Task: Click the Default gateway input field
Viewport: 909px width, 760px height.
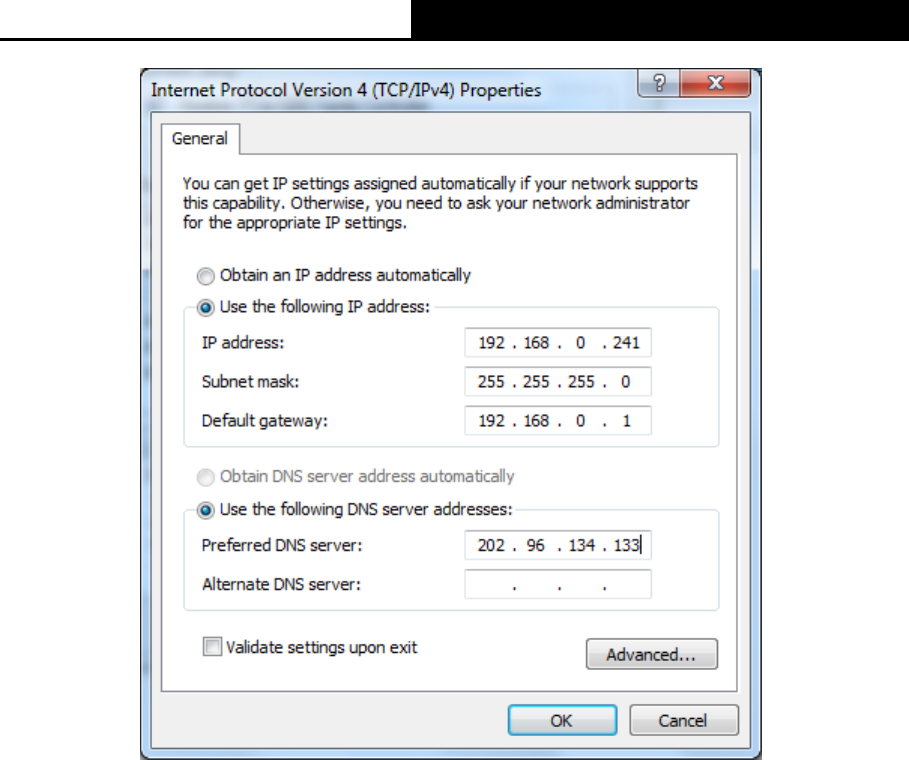Action: point(558,420)
